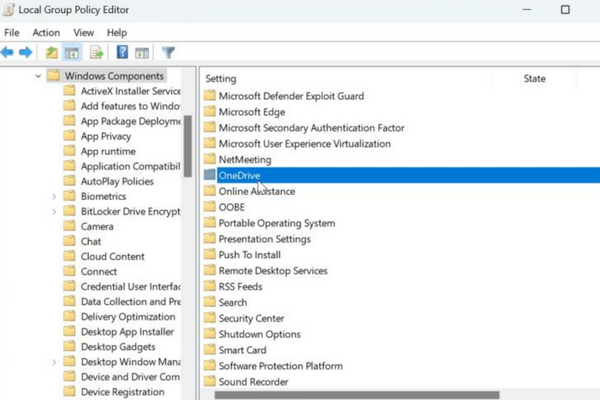
Task: Select App Privacy in the tree
Action: [x=106, y=136]
